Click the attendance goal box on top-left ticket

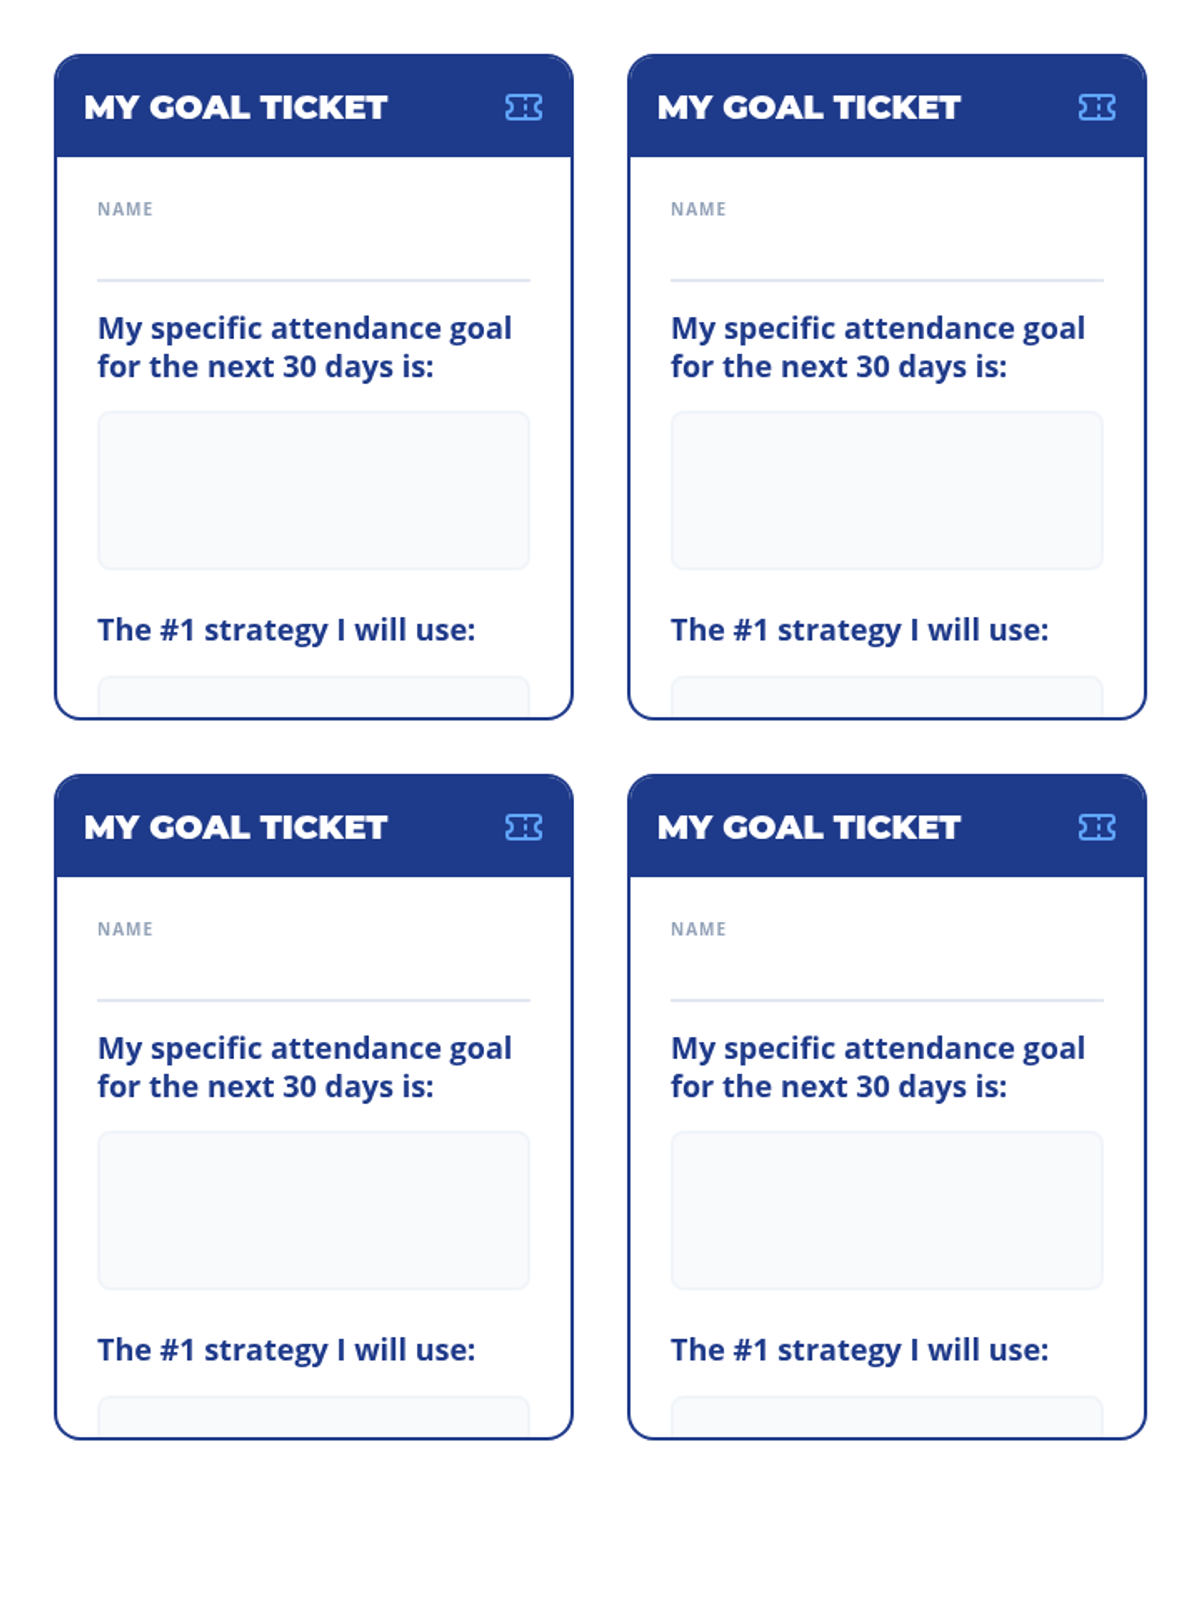(313, 490)
